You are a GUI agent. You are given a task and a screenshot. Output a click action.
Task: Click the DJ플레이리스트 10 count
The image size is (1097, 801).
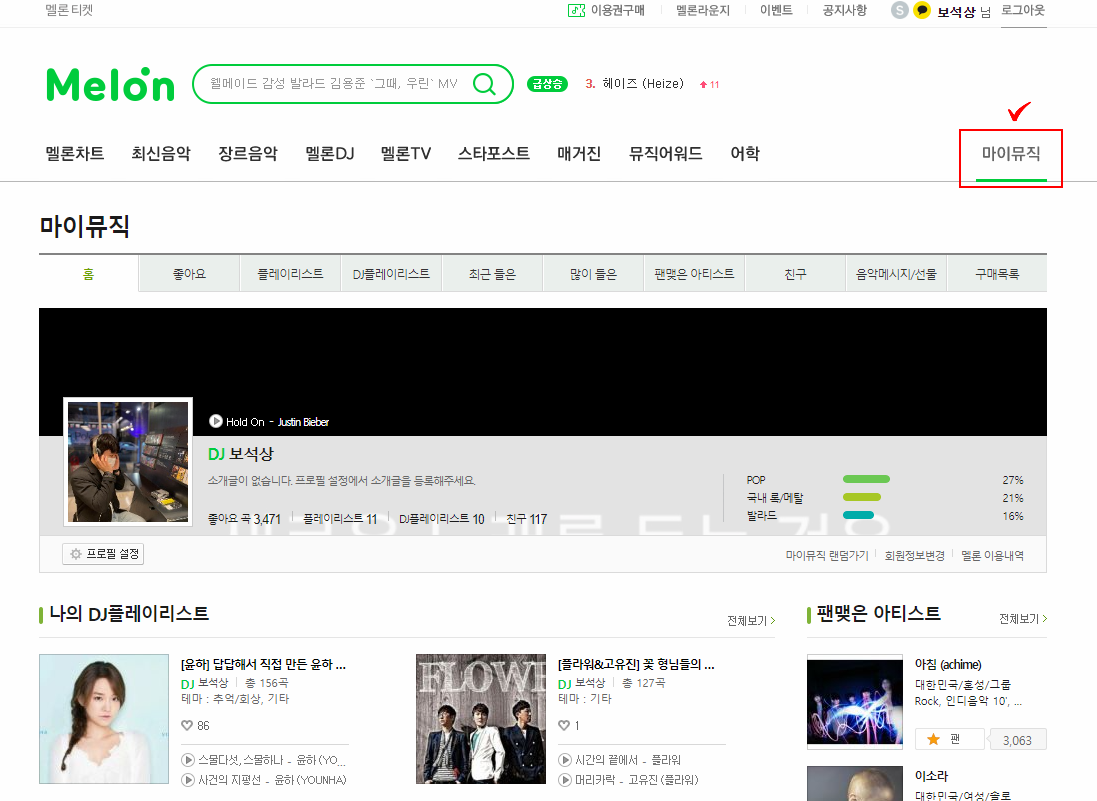[x=441, y=519]
